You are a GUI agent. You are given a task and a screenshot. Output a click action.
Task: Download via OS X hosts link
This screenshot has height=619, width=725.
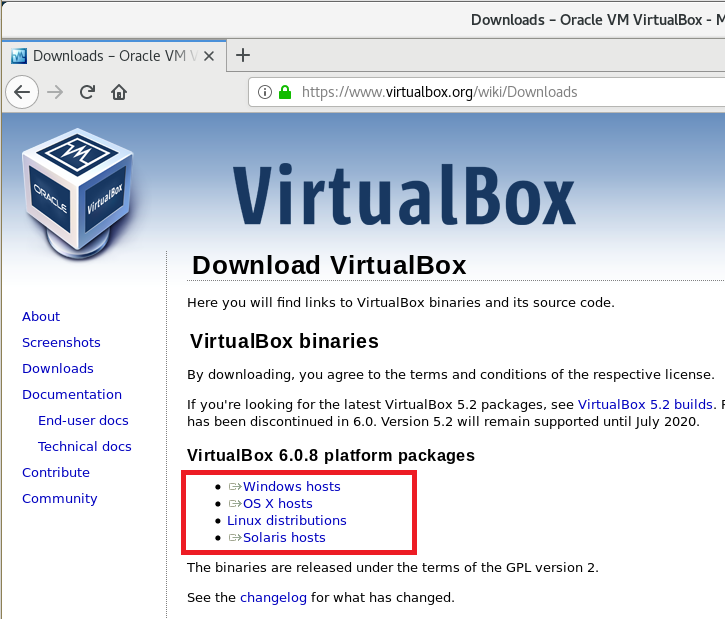[278, 503]
